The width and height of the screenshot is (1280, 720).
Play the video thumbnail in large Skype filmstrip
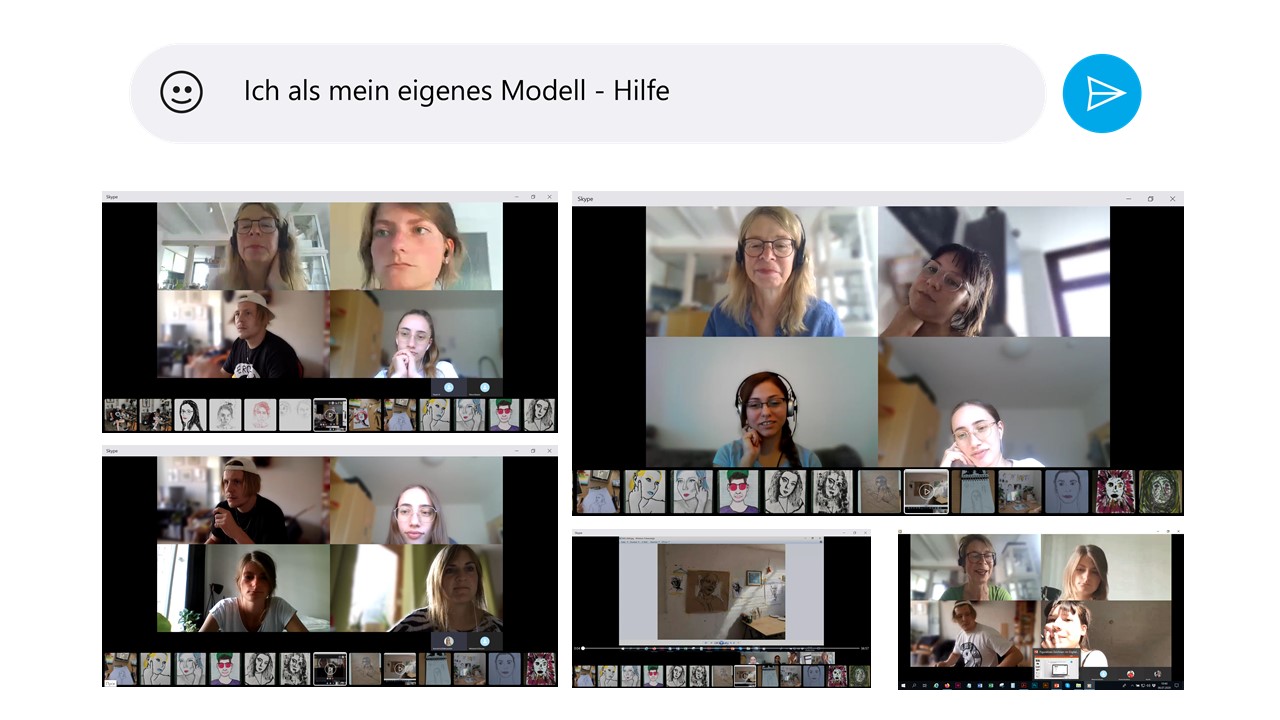point(926,491)
